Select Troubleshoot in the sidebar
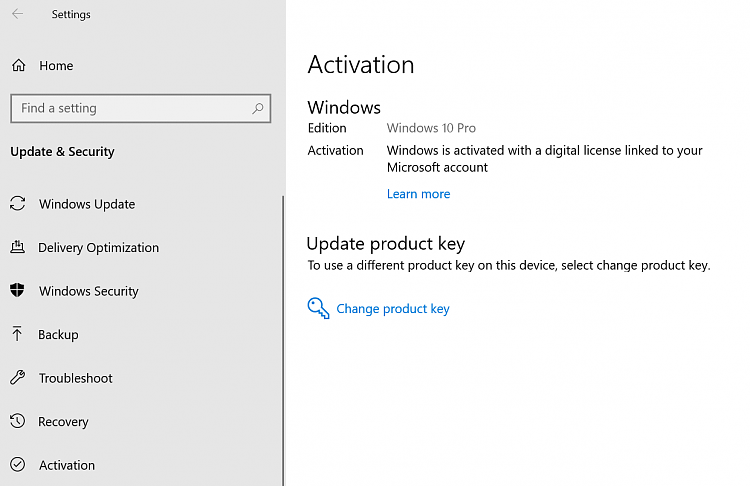Image resolution: width=750 pixels, height=486 pixels. (x=76, y=378)
